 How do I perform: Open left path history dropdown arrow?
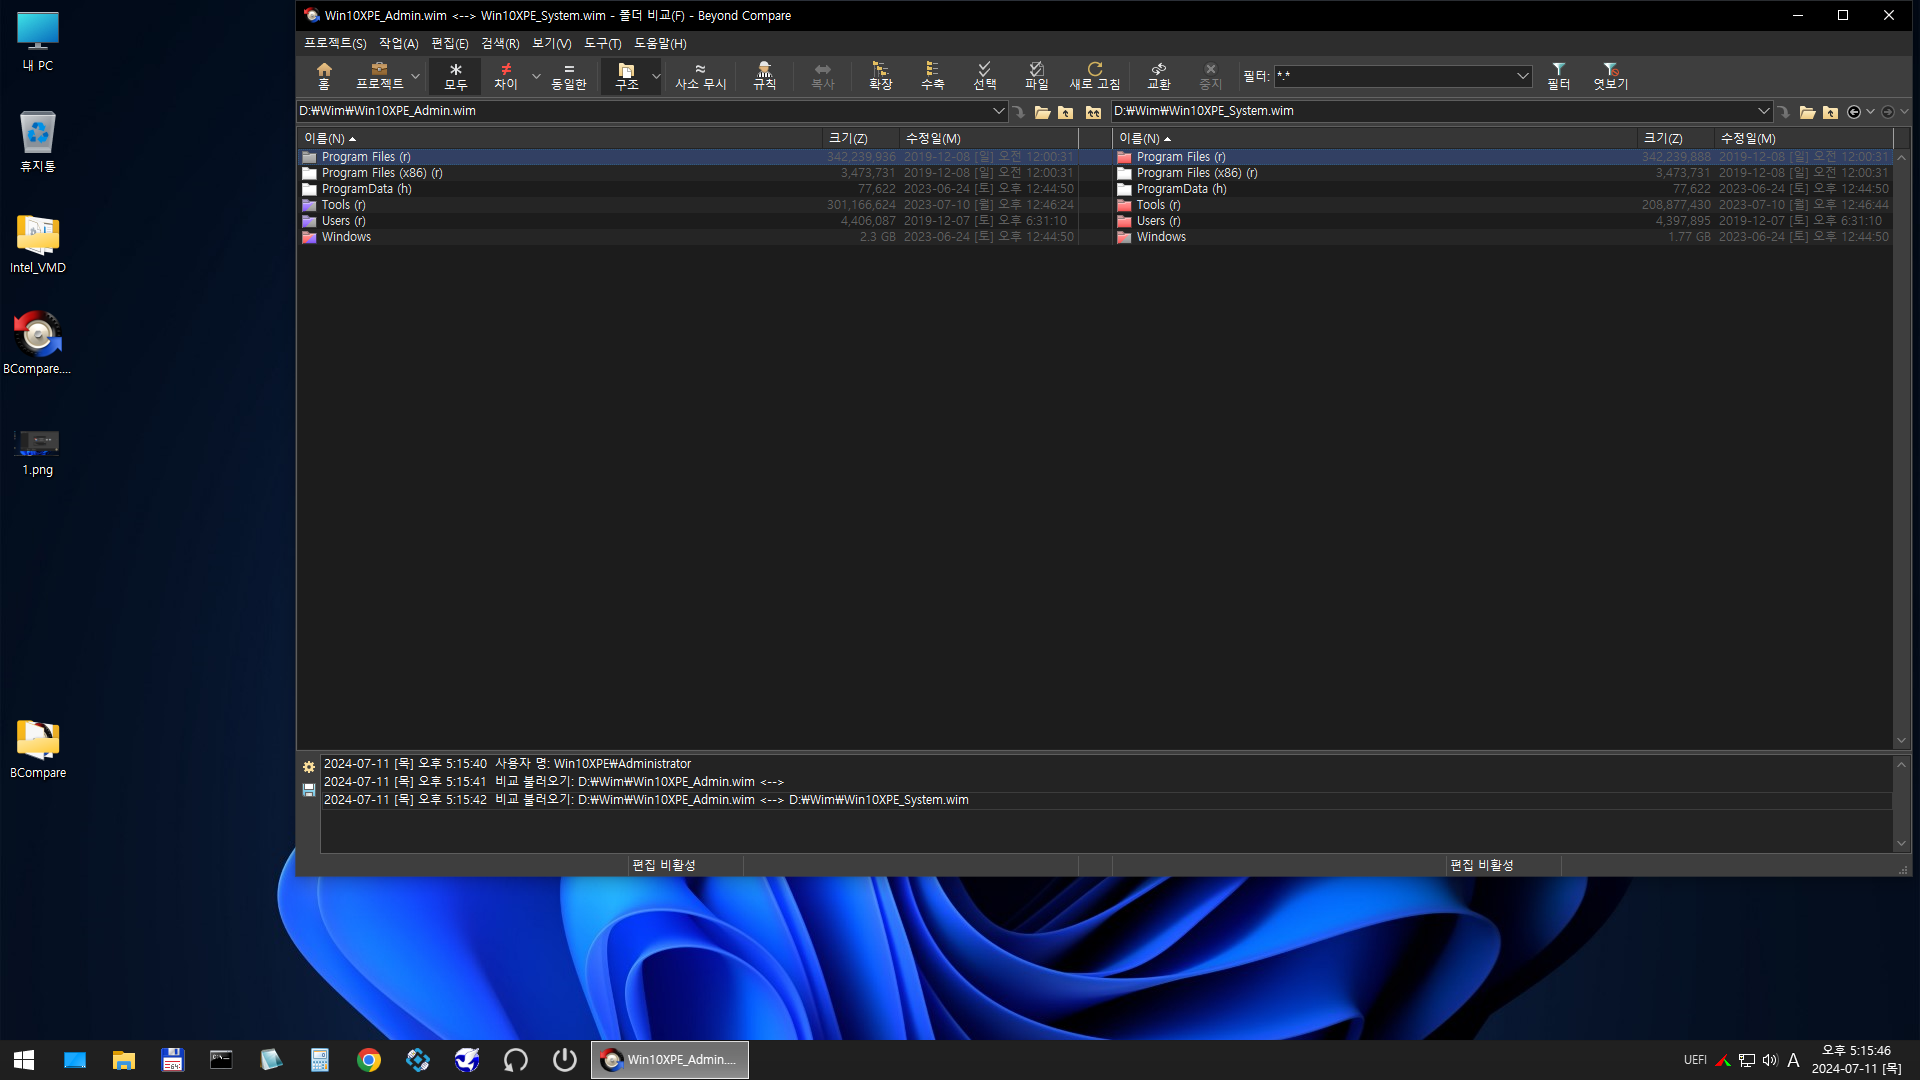998,111
